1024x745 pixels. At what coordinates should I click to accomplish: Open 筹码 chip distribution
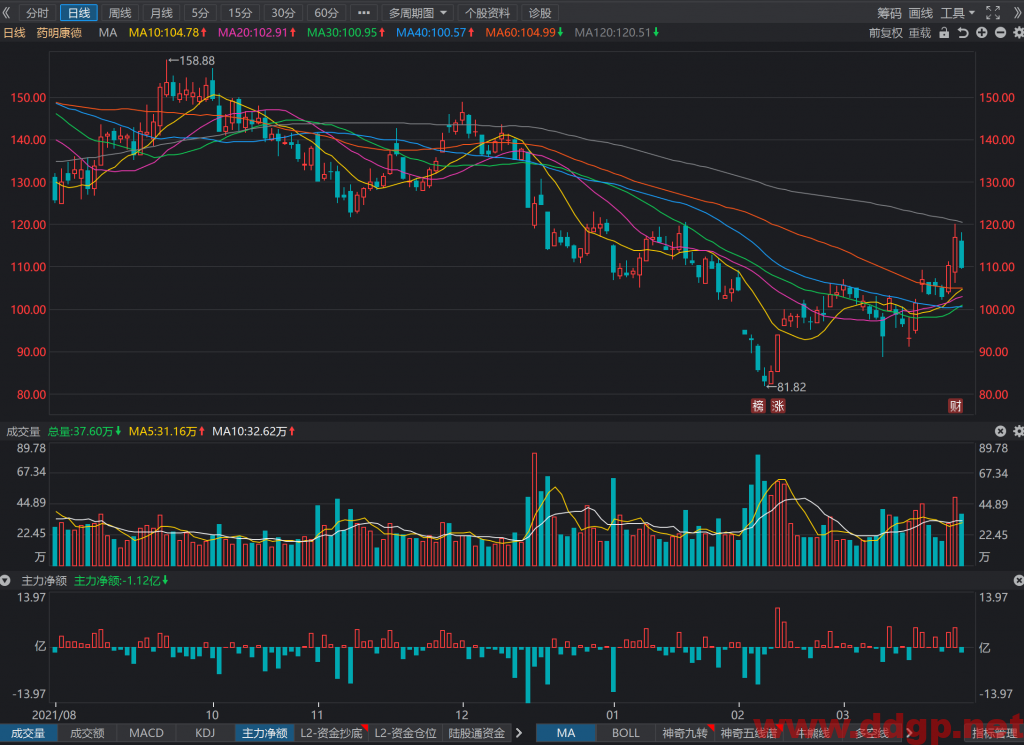[x=889, y=12]
